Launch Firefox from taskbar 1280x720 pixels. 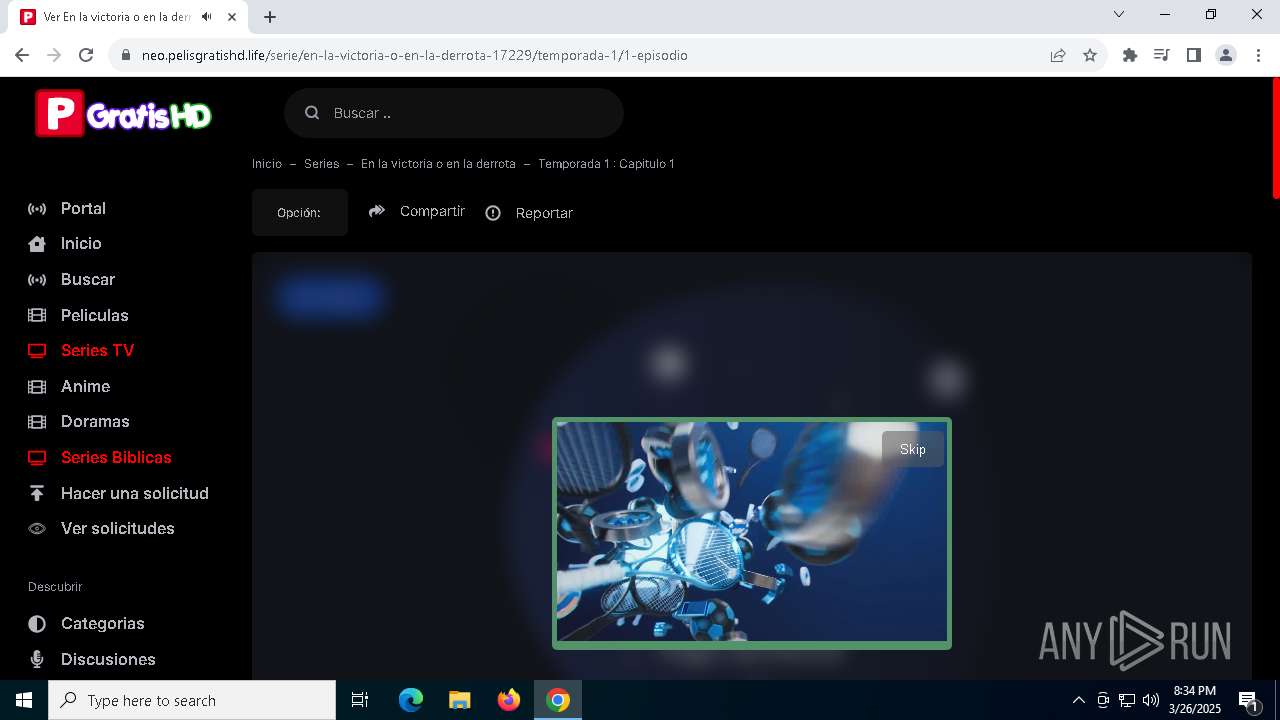coord(509,700)
